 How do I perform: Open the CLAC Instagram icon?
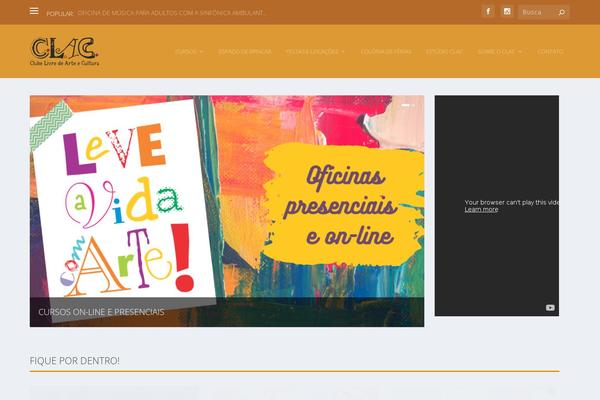pyautogui.click(x=507, y=11)
